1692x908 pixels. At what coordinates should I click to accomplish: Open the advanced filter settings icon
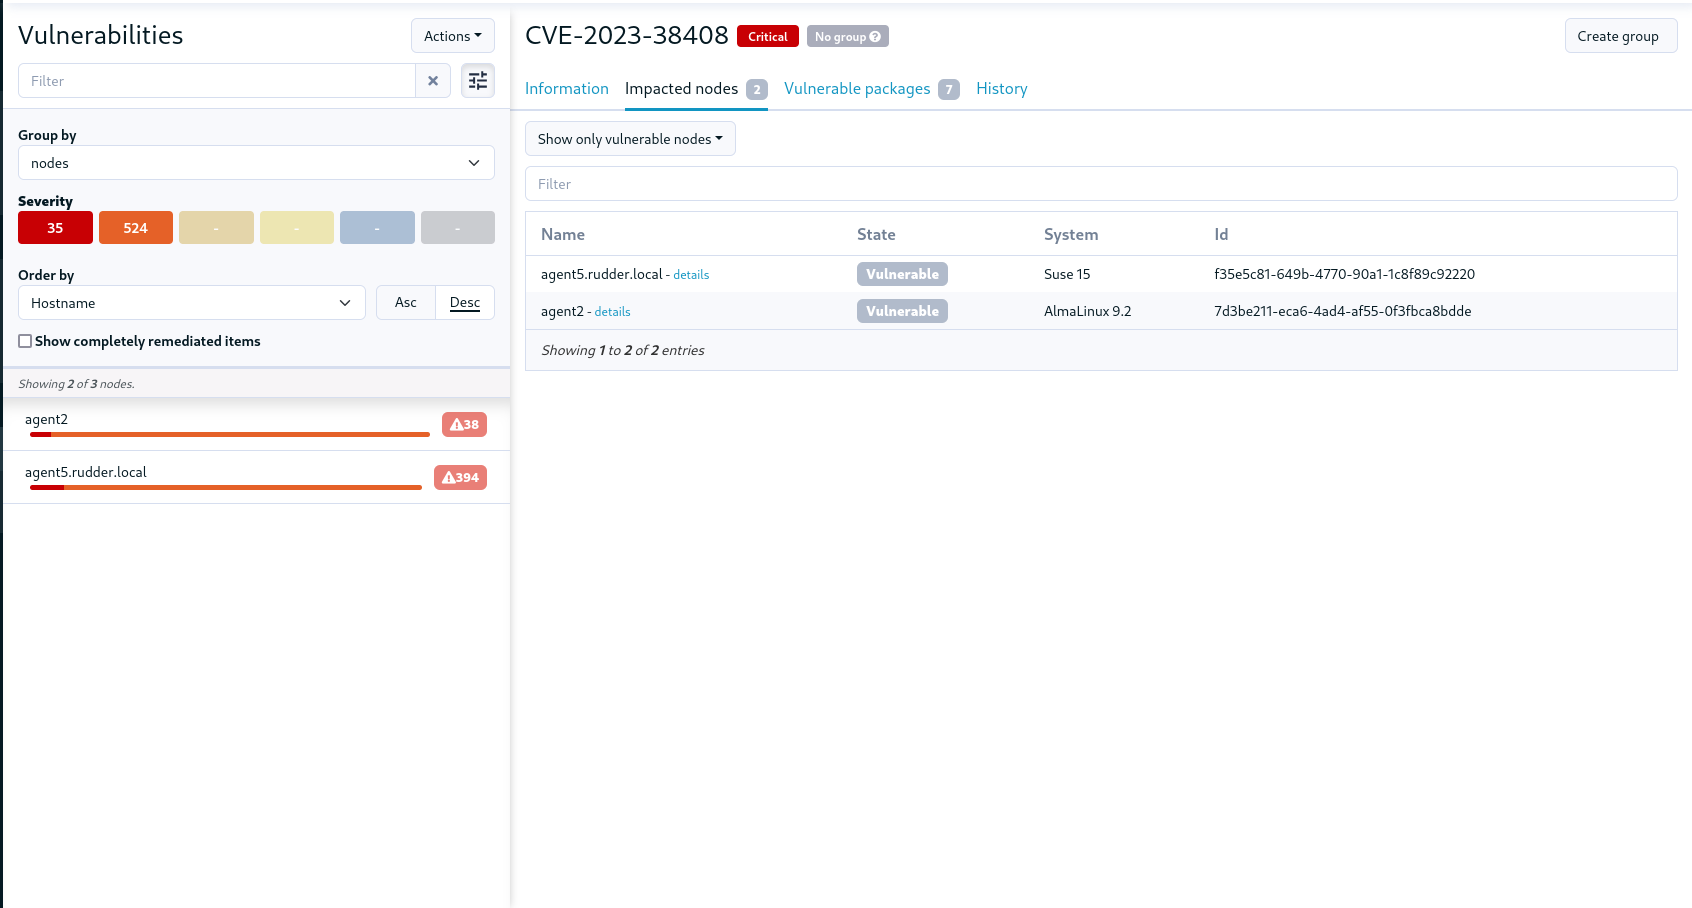478,80
